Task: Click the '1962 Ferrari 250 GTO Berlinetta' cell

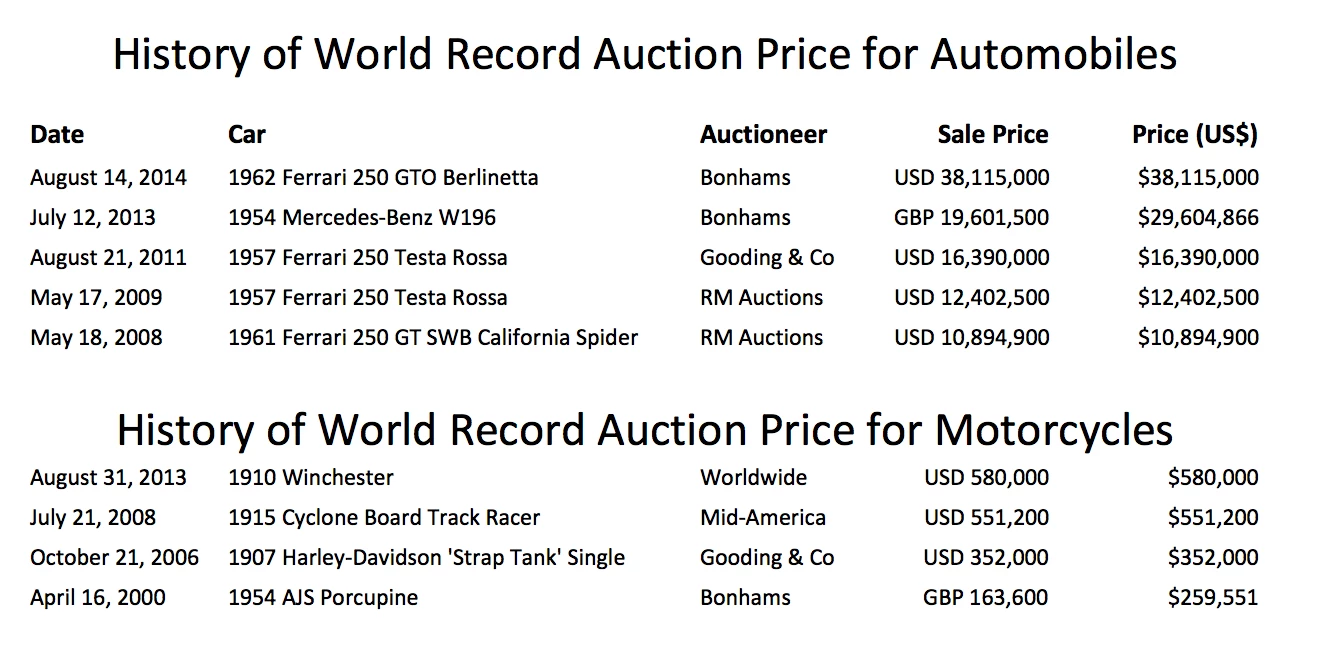Action: (383, 178)
